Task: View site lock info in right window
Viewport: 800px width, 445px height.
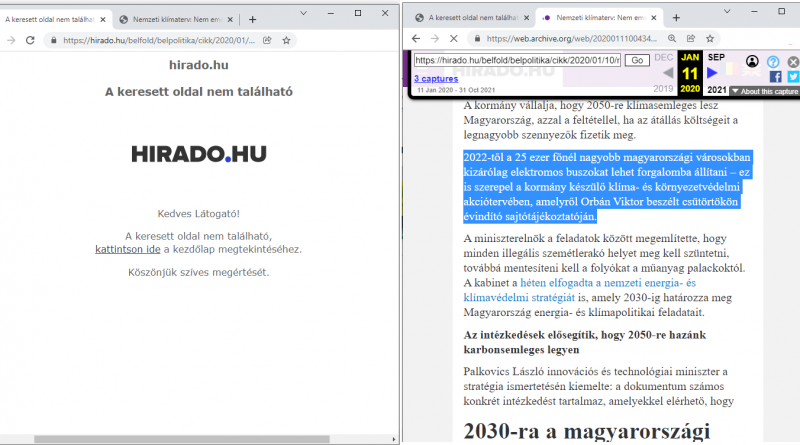Action: point(477,38)
